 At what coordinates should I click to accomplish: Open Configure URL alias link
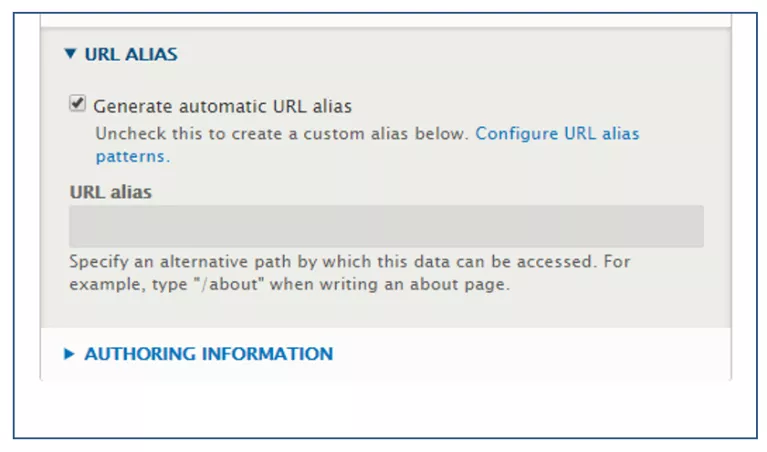[557, 134]
